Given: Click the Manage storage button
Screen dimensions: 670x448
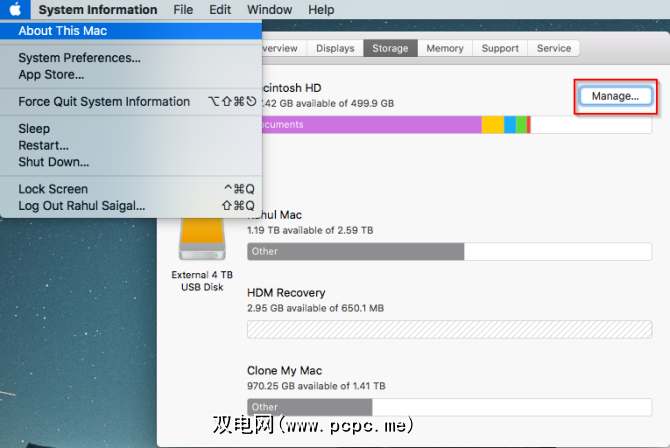Looking at the screenshot, I should point(615,96).
